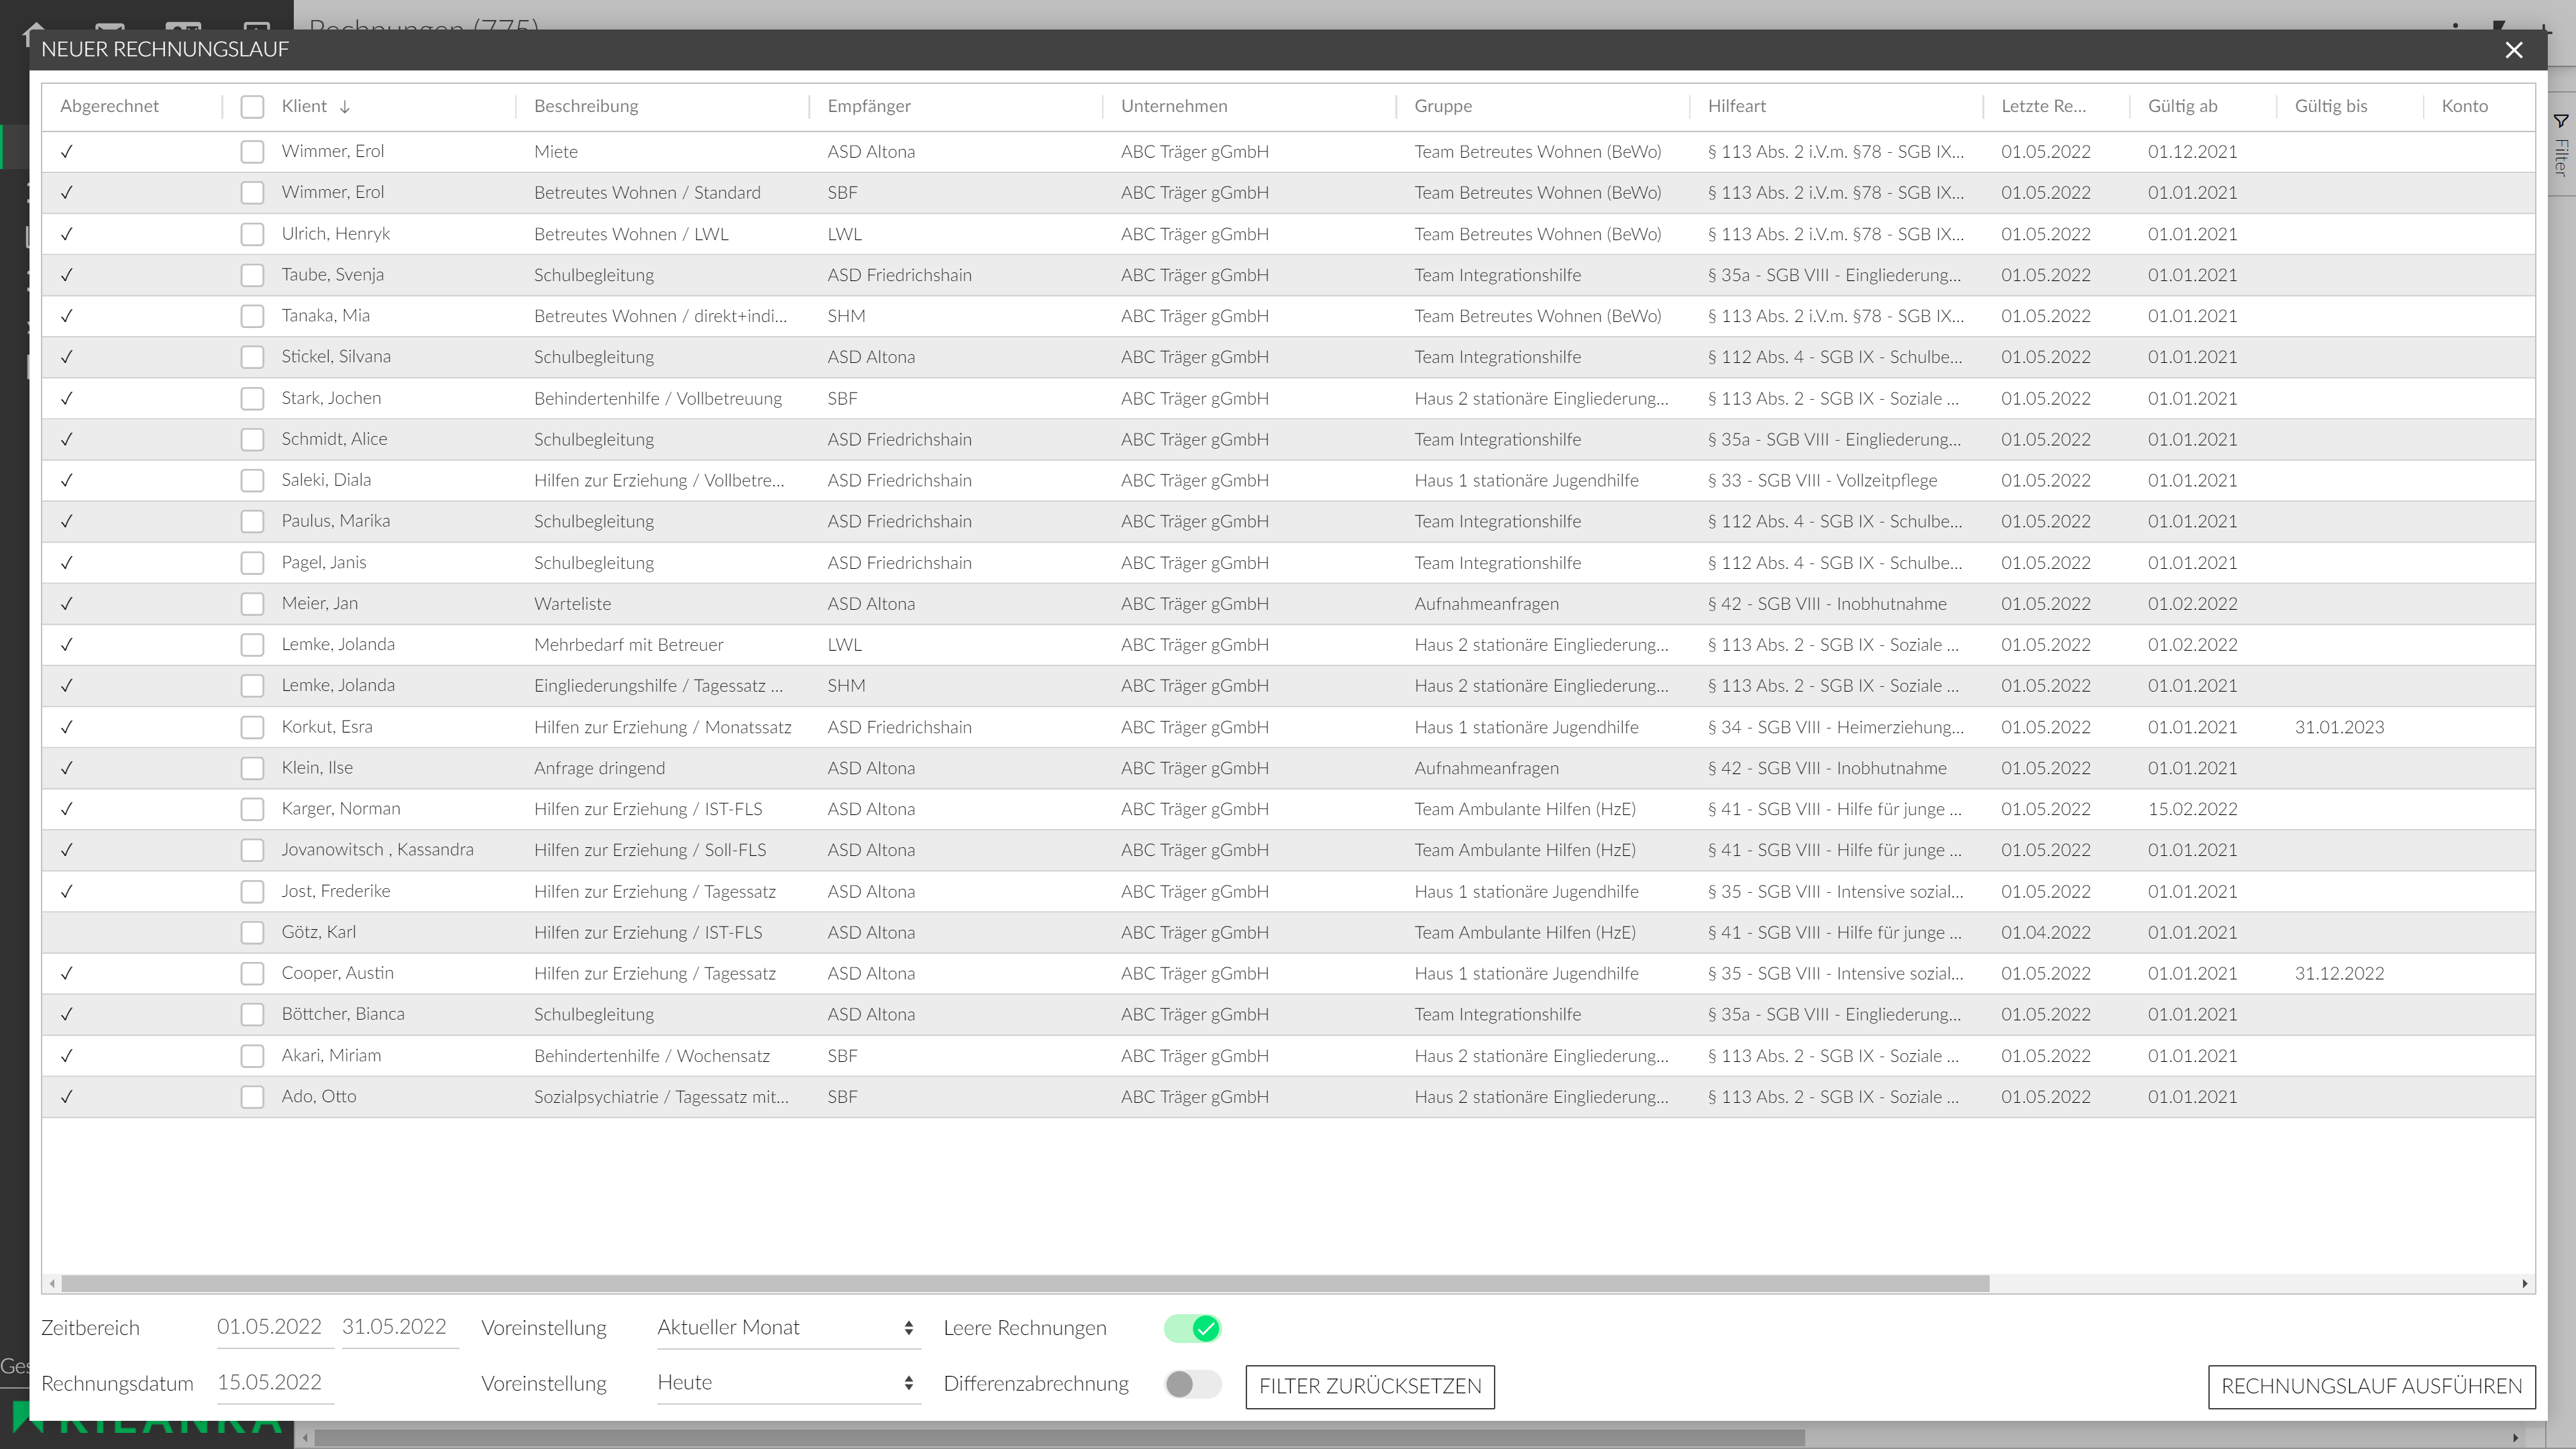Open the Filter funnel side panel

[x=2560, y=122]
